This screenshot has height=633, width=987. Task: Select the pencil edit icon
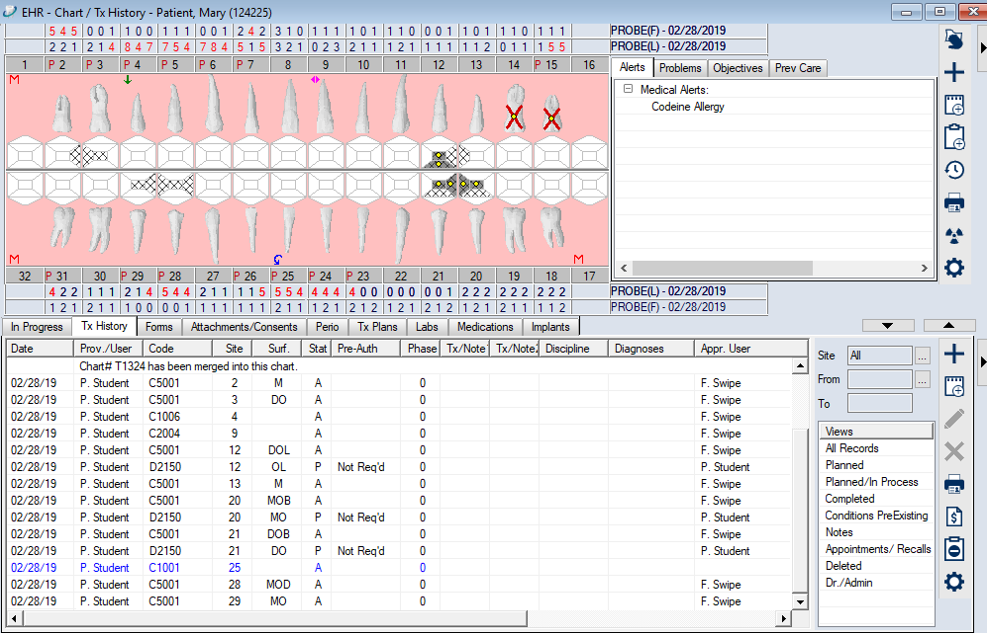point(953,419)
